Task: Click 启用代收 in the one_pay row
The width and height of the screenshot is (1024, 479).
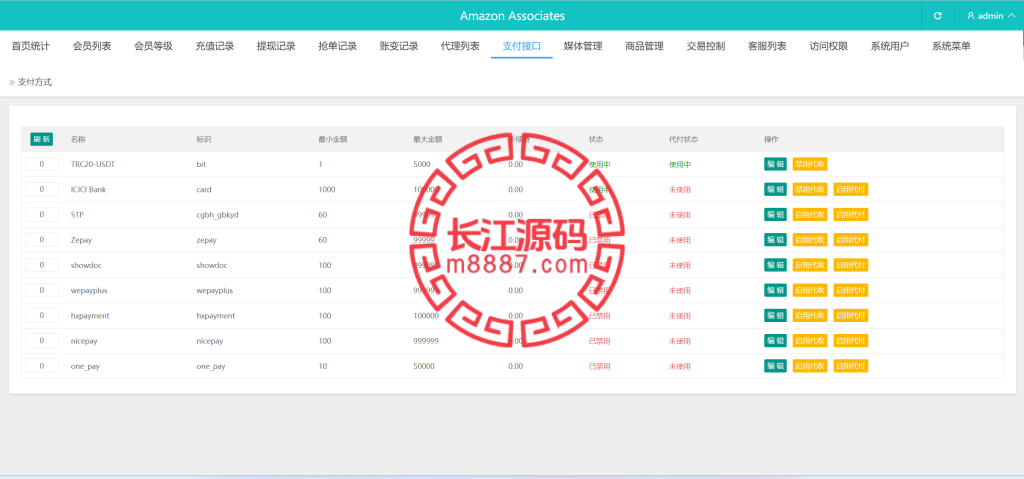Action: (810, 366)
